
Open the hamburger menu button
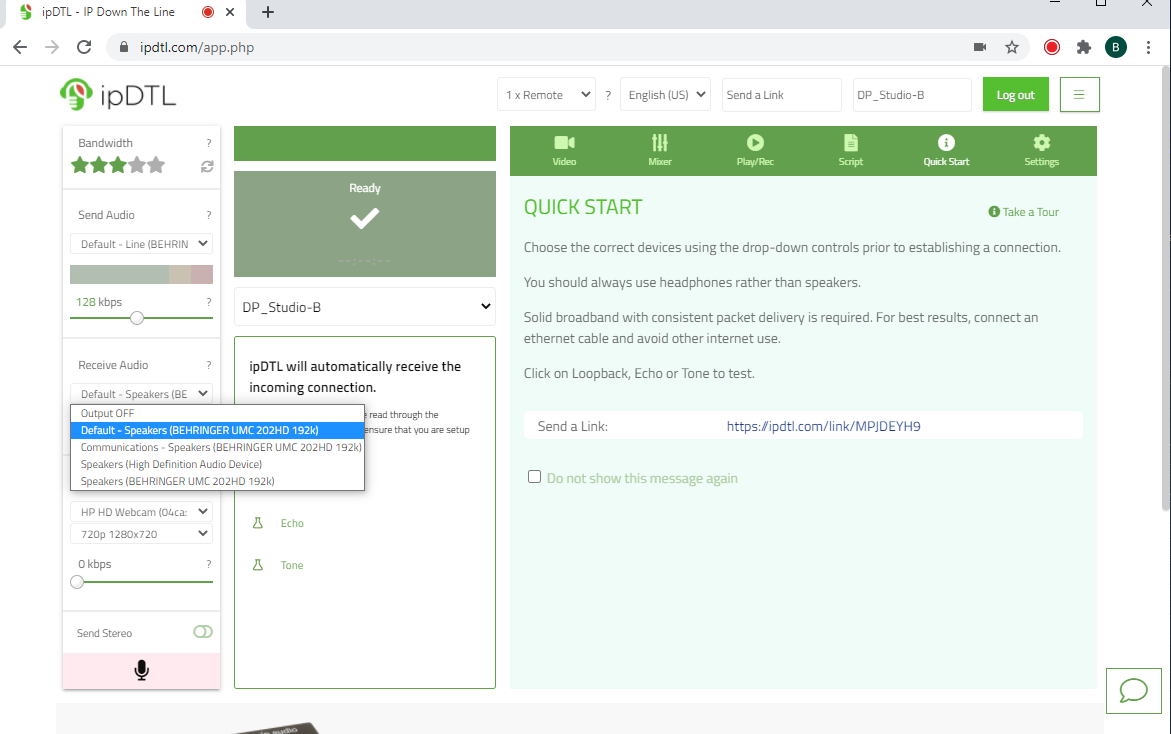1079,95
